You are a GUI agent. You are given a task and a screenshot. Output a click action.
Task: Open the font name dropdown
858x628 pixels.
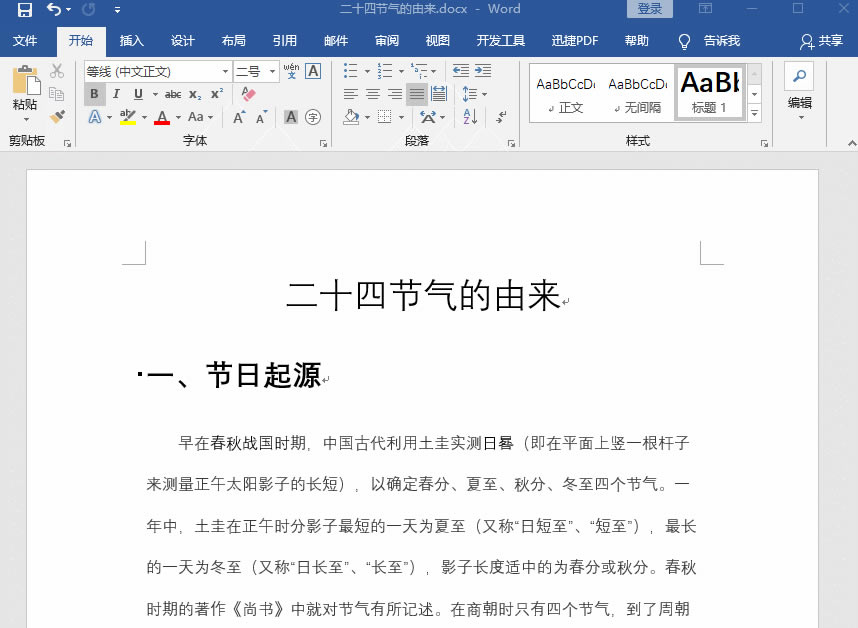pos(225,72)
